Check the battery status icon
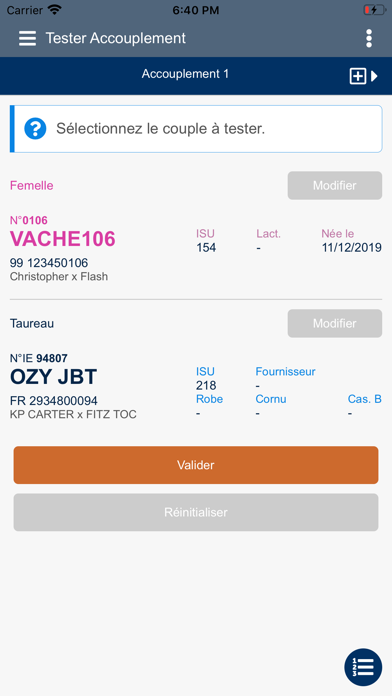The image size is (392, 696). tap(375, 10)
